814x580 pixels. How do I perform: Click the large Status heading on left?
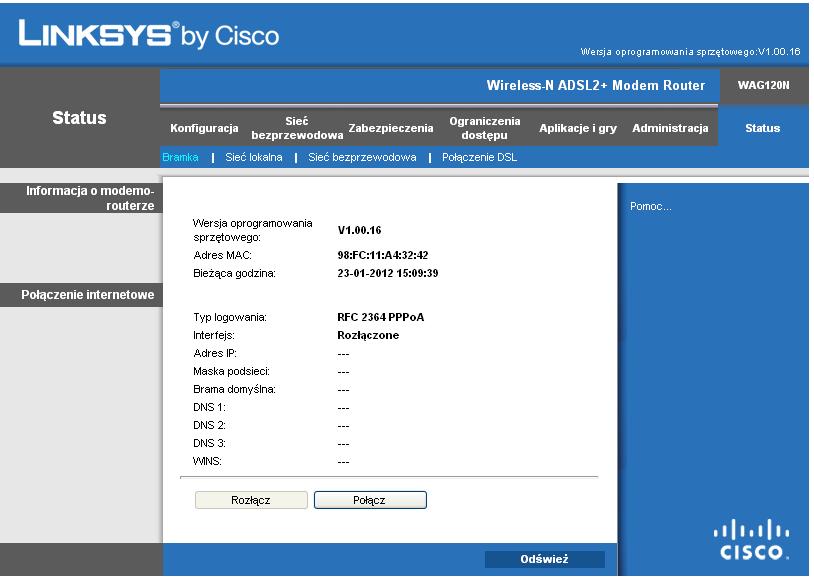point(79,118)
